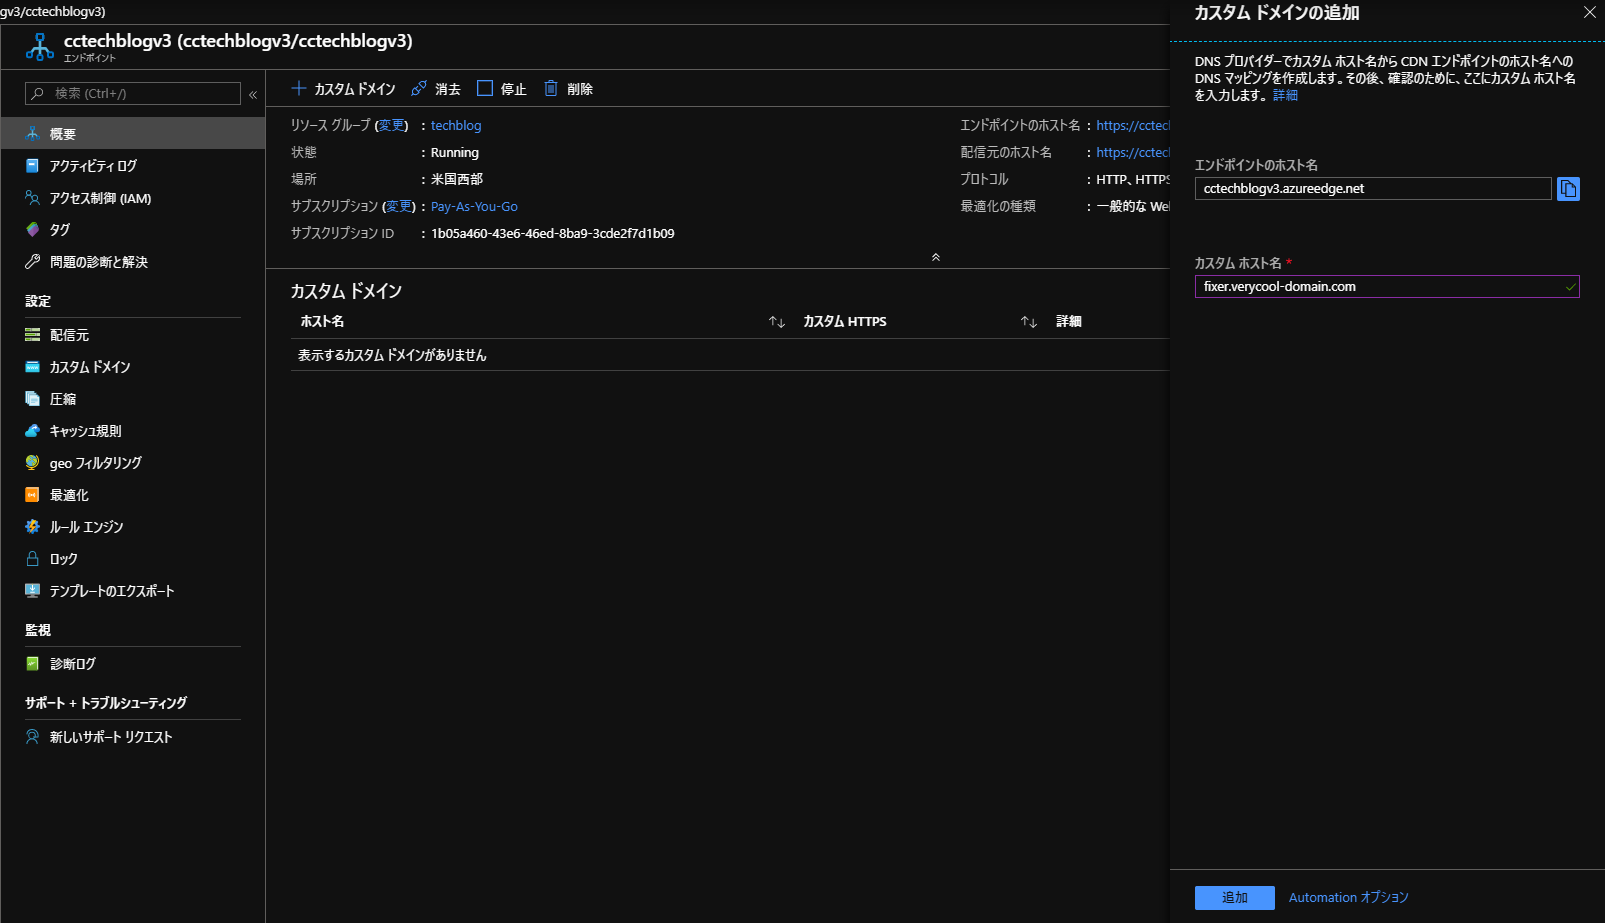1605x923 pixels.
Task: Open geo フィルタリング settings
Action: click(95, 463)
